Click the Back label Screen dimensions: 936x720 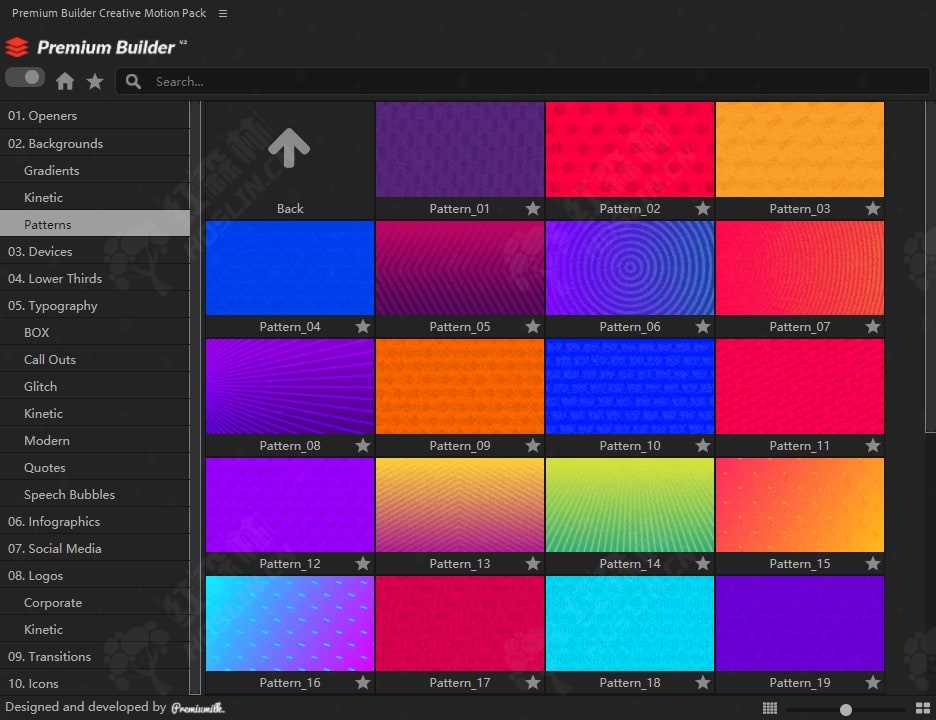point(290,208)
